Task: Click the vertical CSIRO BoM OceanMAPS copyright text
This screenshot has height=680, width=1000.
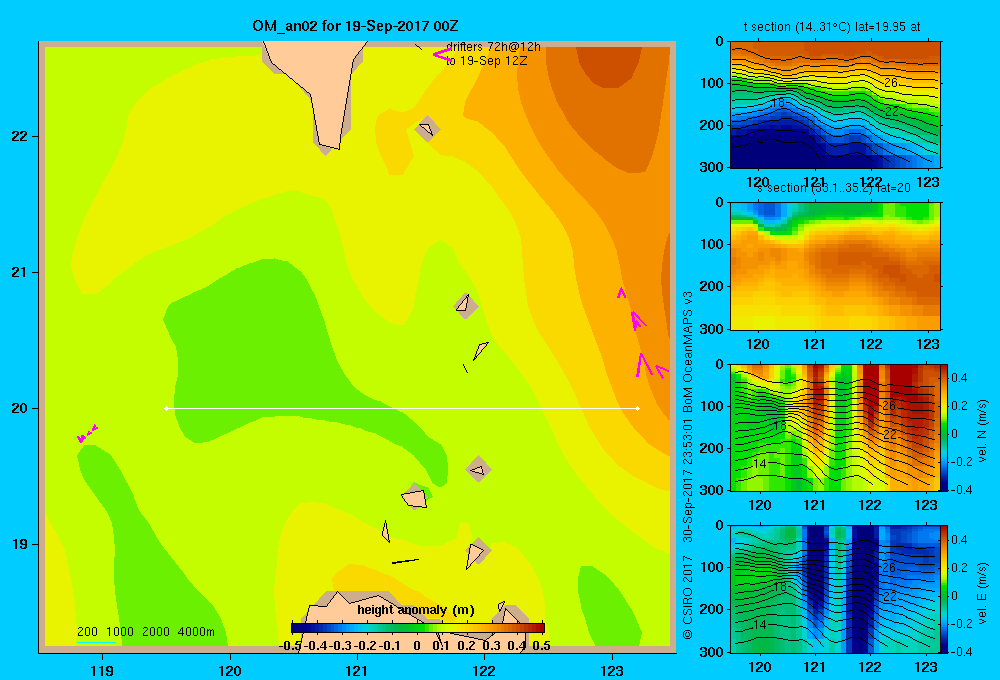Action: pyautogui.click(x=688, y=466)
